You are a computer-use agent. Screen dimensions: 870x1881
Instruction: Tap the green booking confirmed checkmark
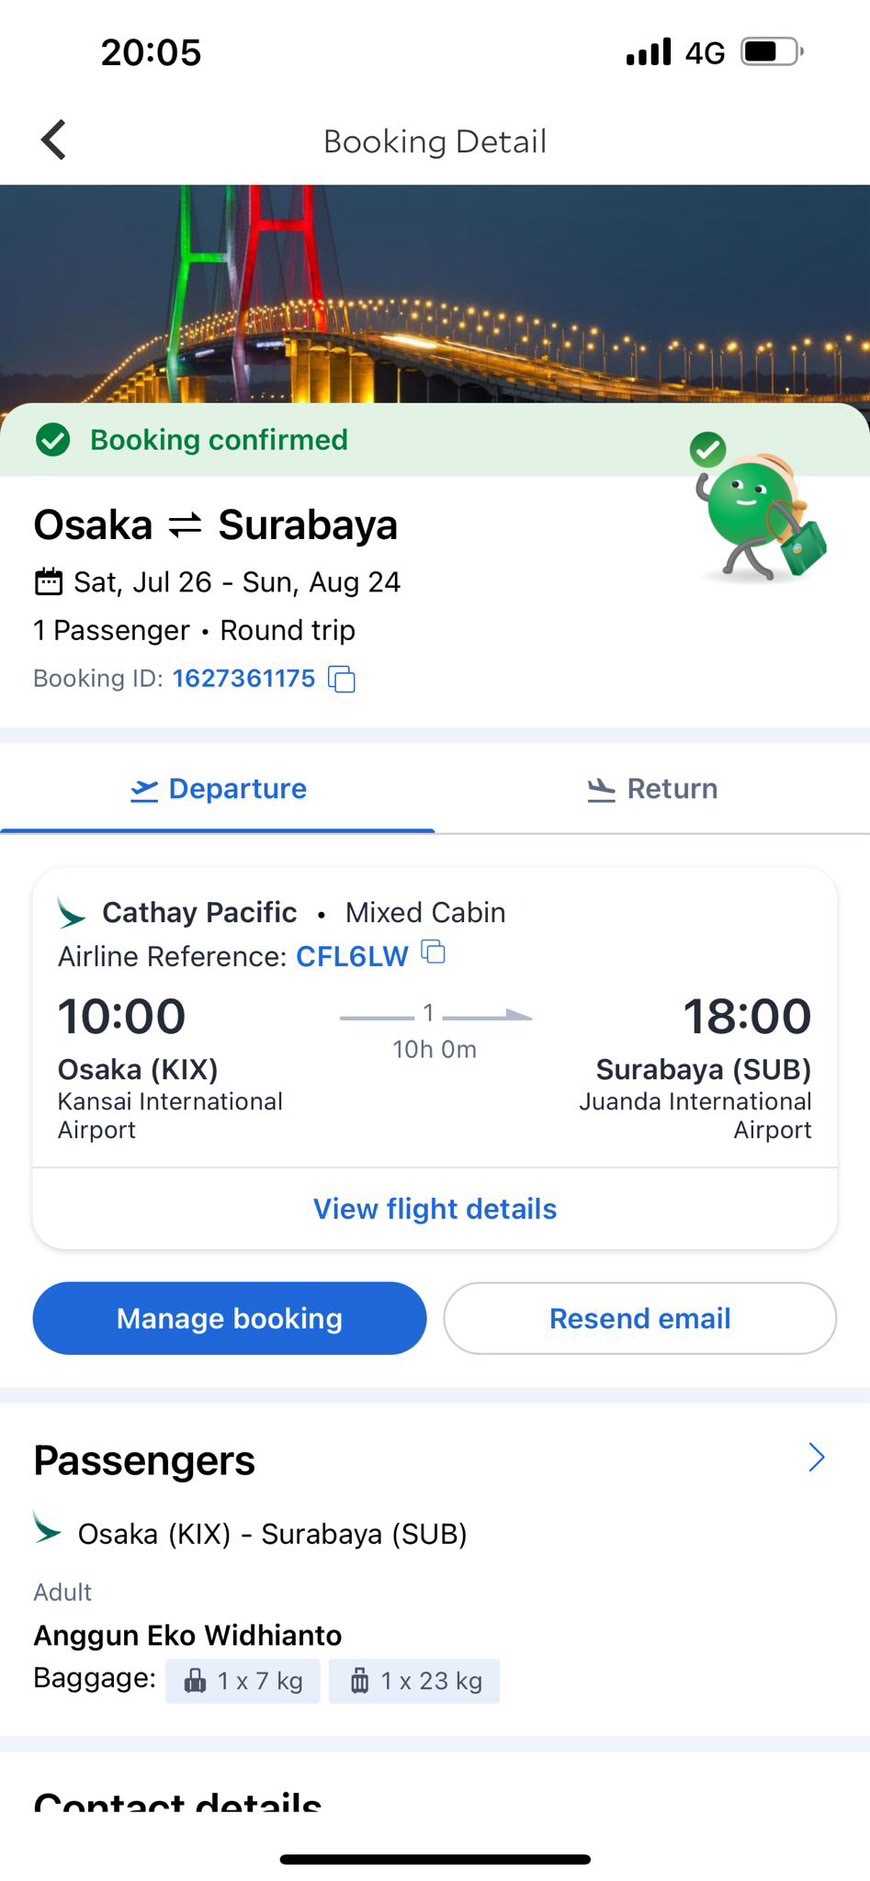[53, 439]
